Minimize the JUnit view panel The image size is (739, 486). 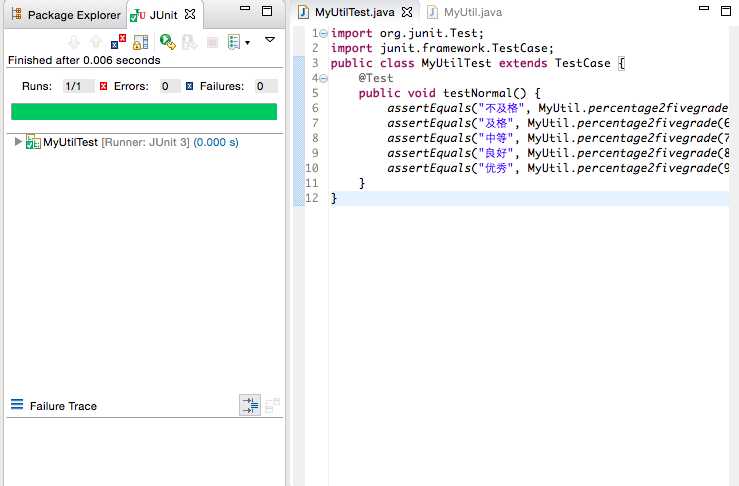click(x=245, y=8)
